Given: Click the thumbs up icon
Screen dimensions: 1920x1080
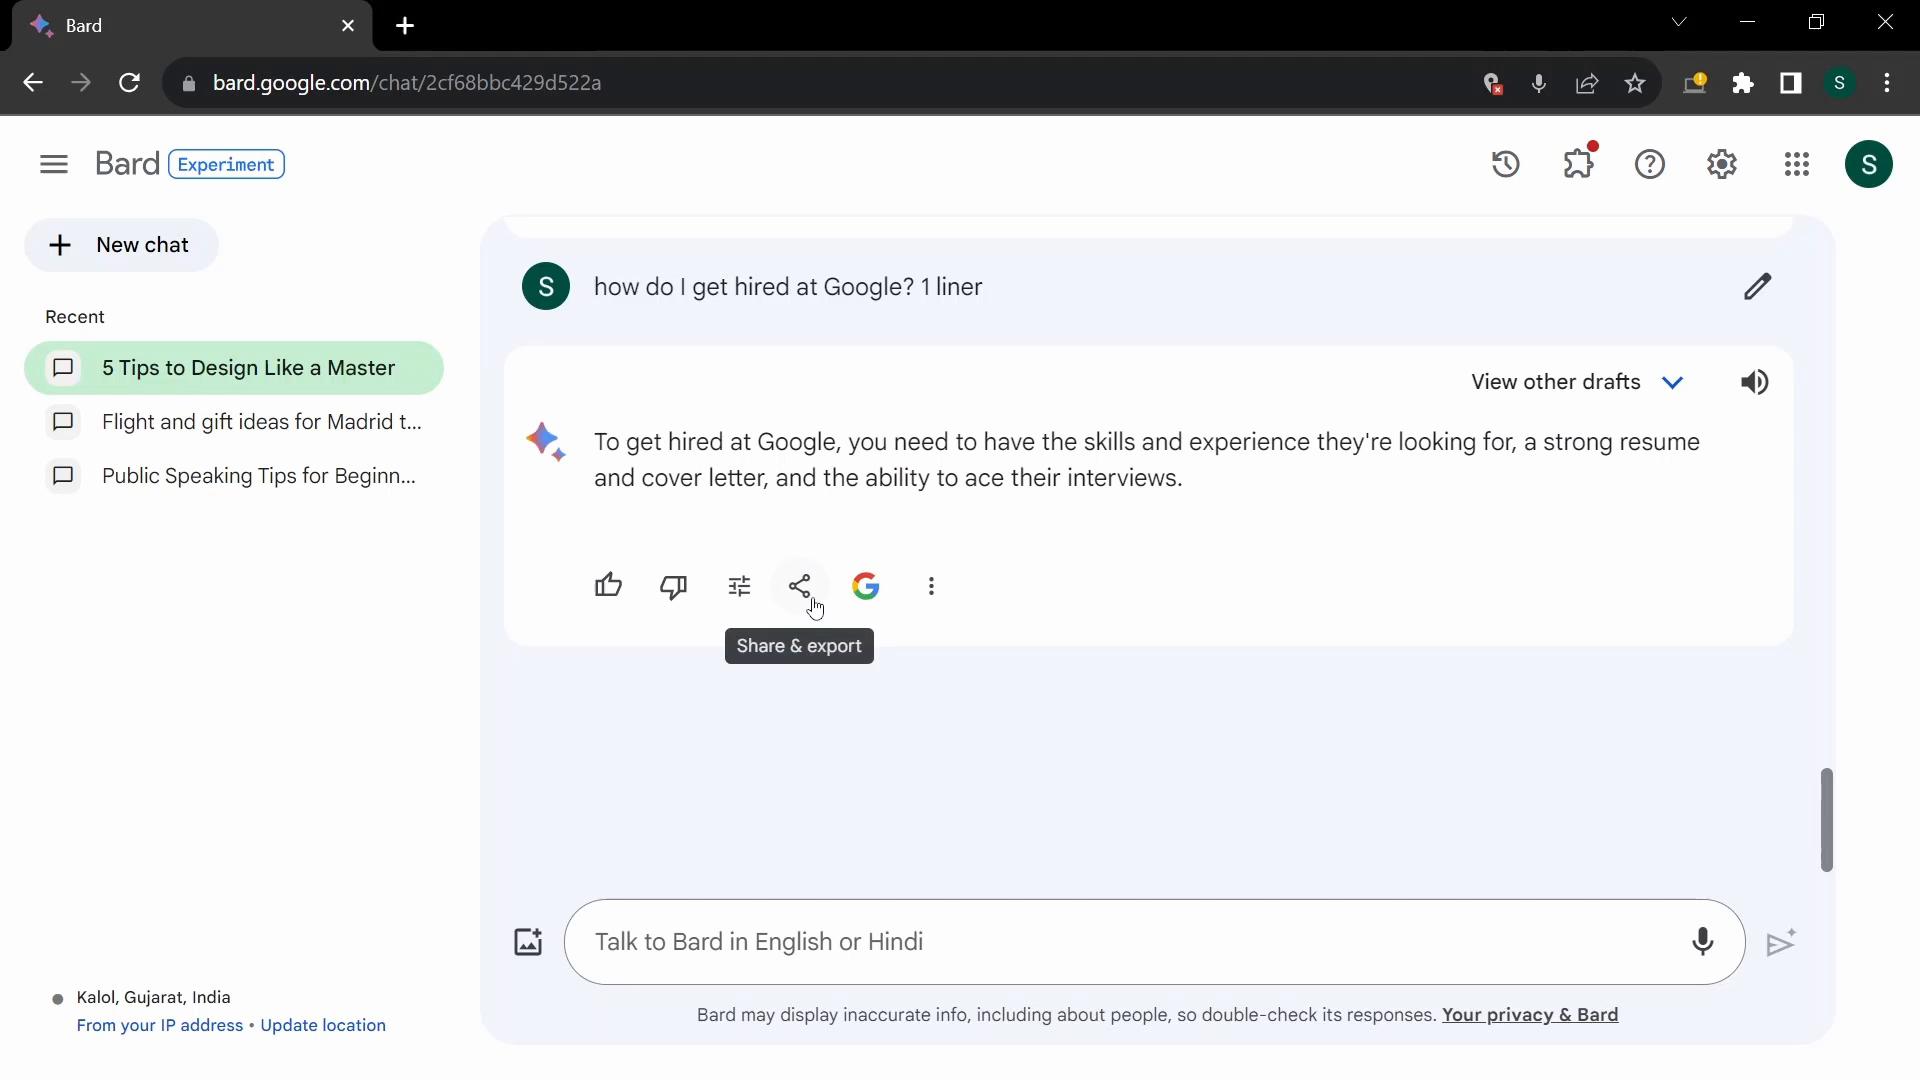Looking at the screenshot, I should [x=609, y=585].
